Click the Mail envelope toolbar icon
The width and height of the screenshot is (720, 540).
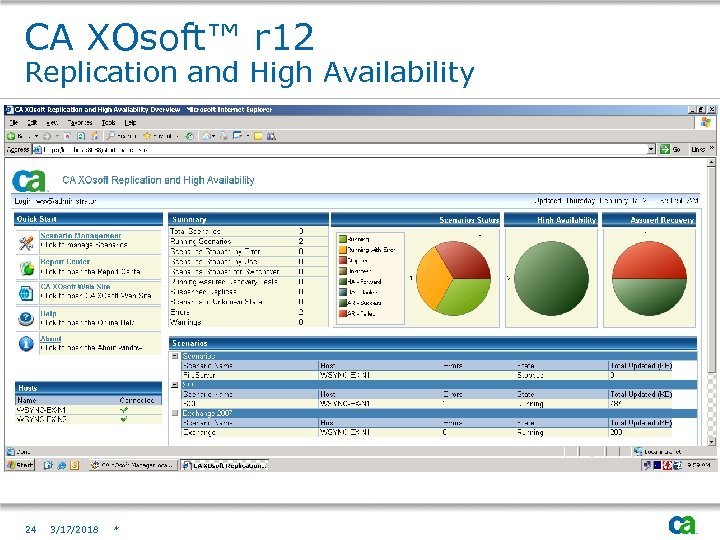point(207,136)
